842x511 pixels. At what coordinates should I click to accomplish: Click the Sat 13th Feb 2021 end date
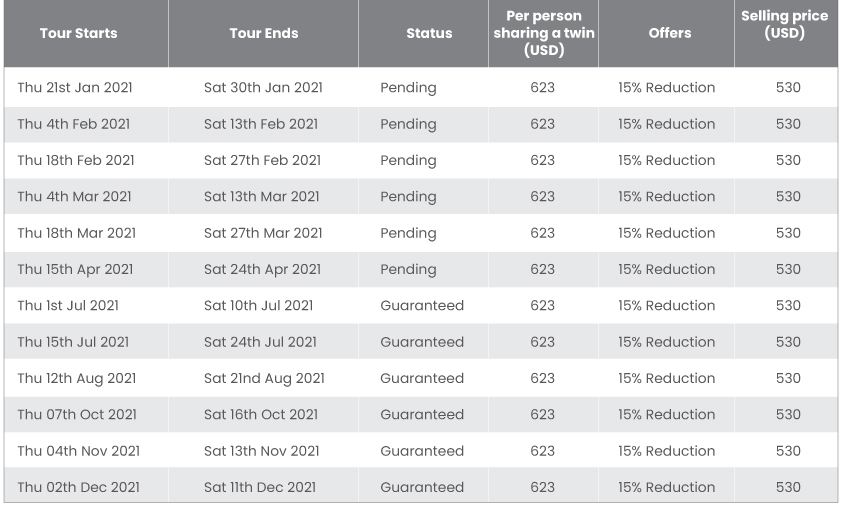click(261, 124)
